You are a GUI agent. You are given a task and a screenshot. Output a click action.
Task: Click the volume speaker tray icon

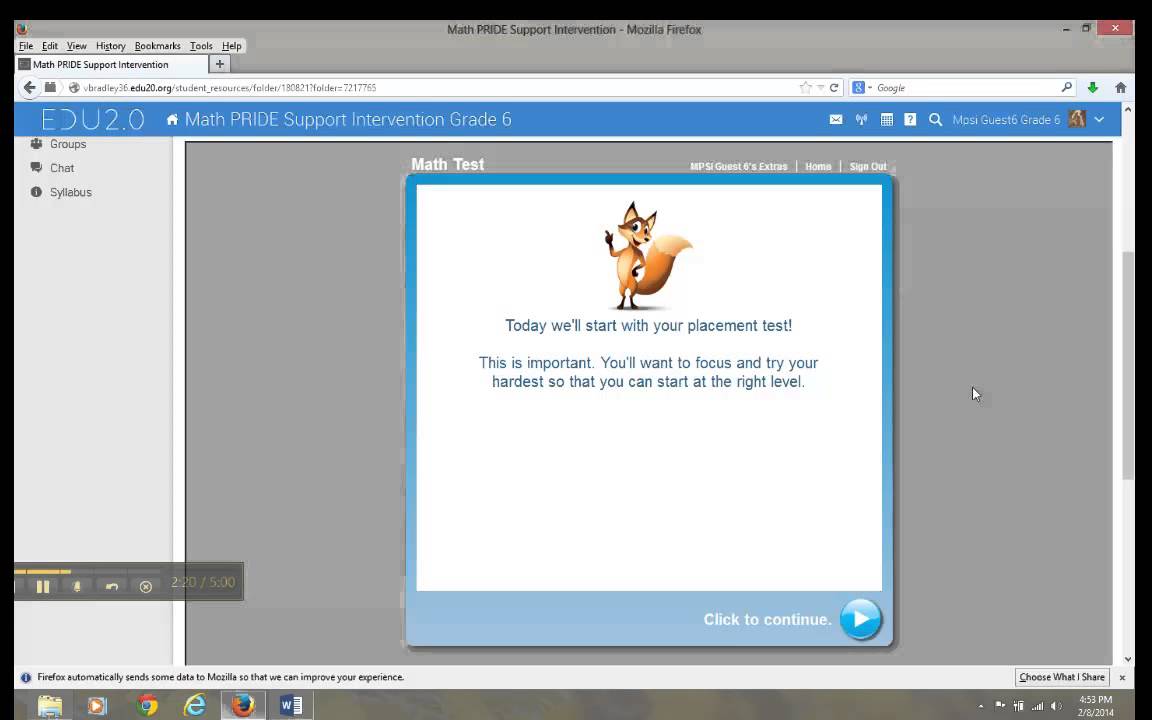(1056, 707)
